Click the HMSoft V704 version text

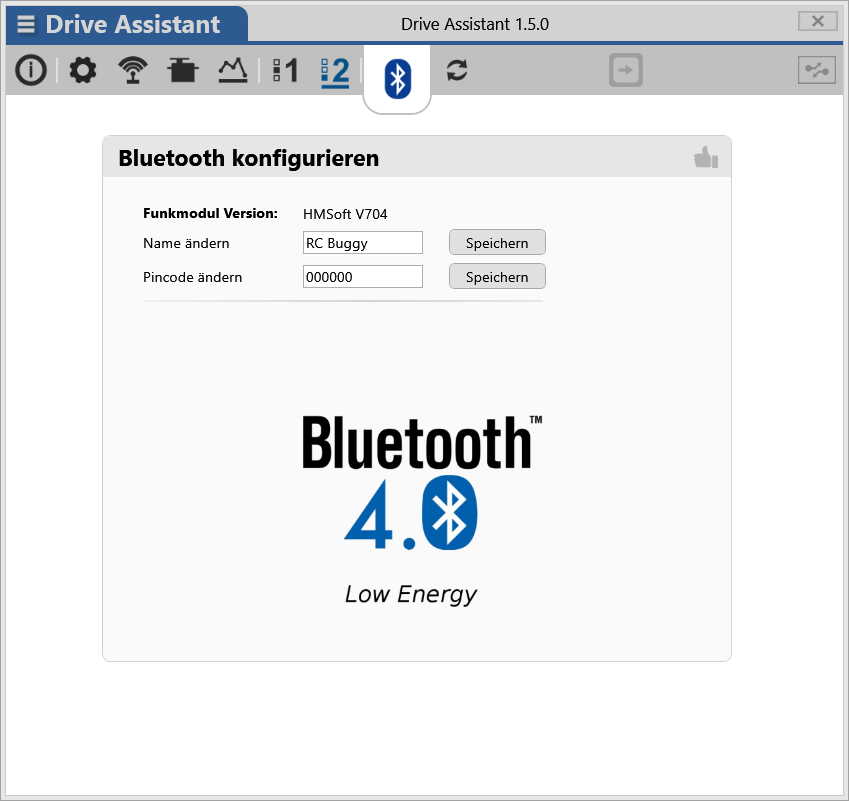point(345,214)
